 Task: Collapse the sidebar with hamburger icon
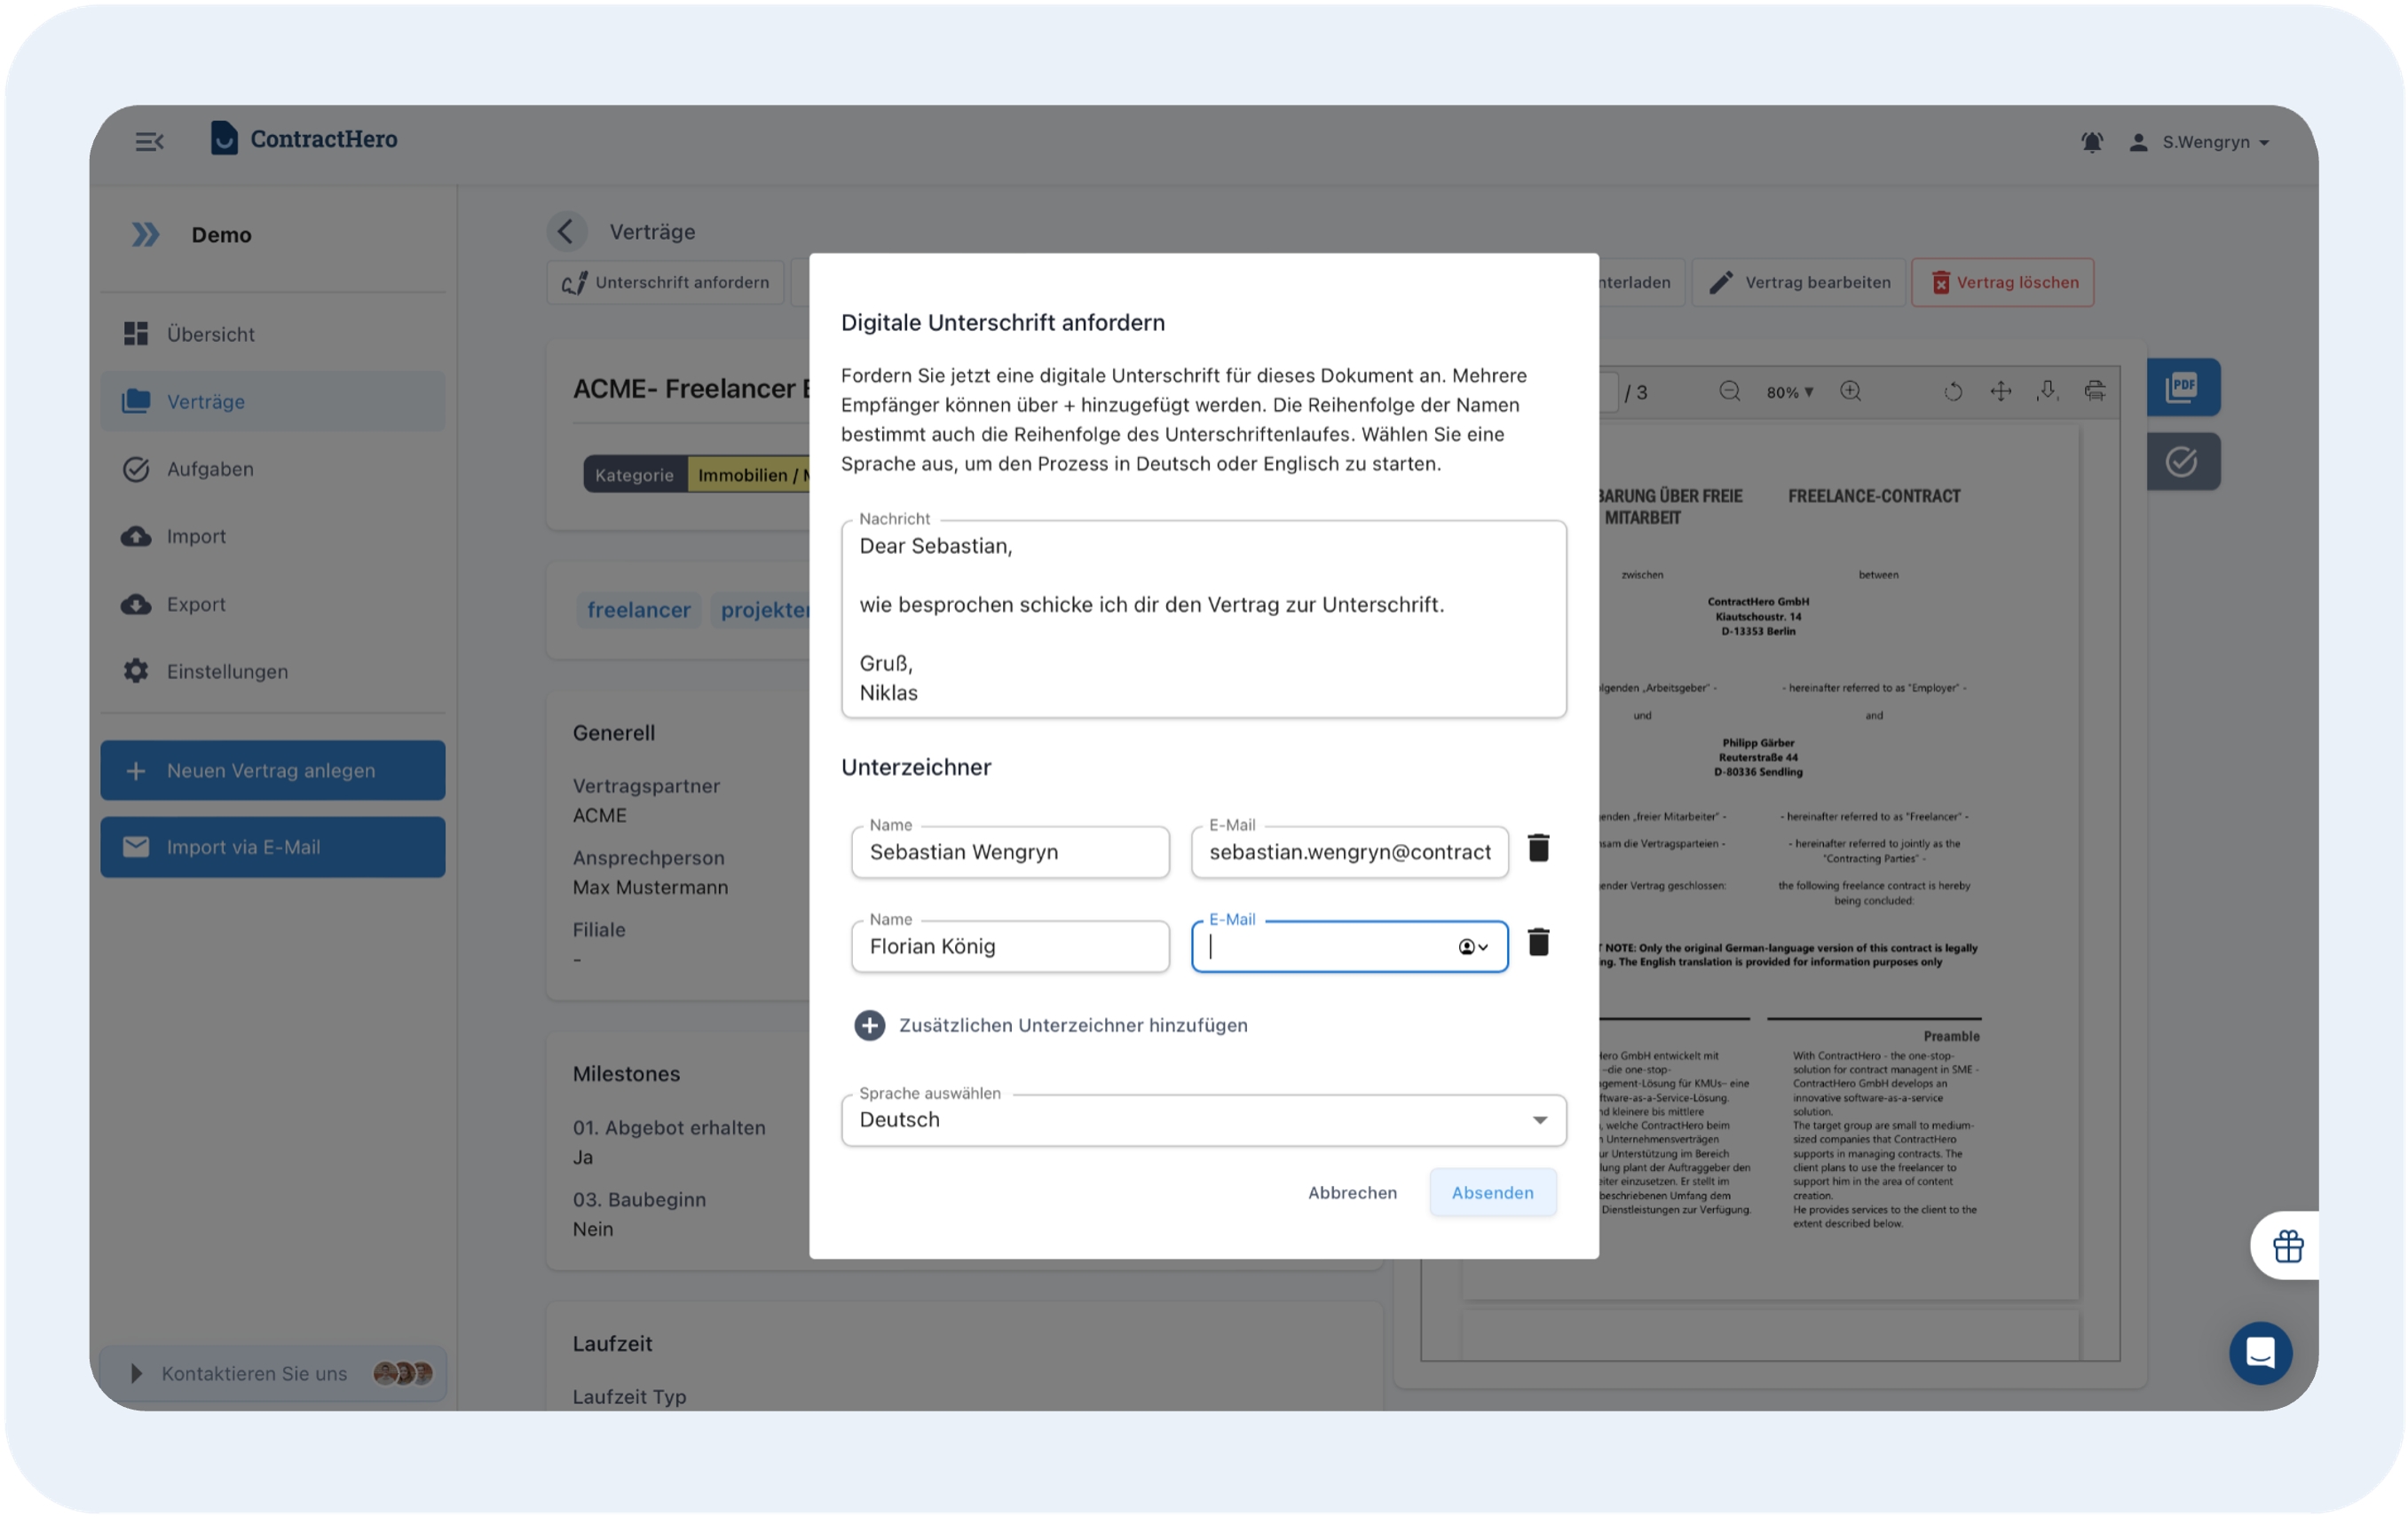coord(149,141)
